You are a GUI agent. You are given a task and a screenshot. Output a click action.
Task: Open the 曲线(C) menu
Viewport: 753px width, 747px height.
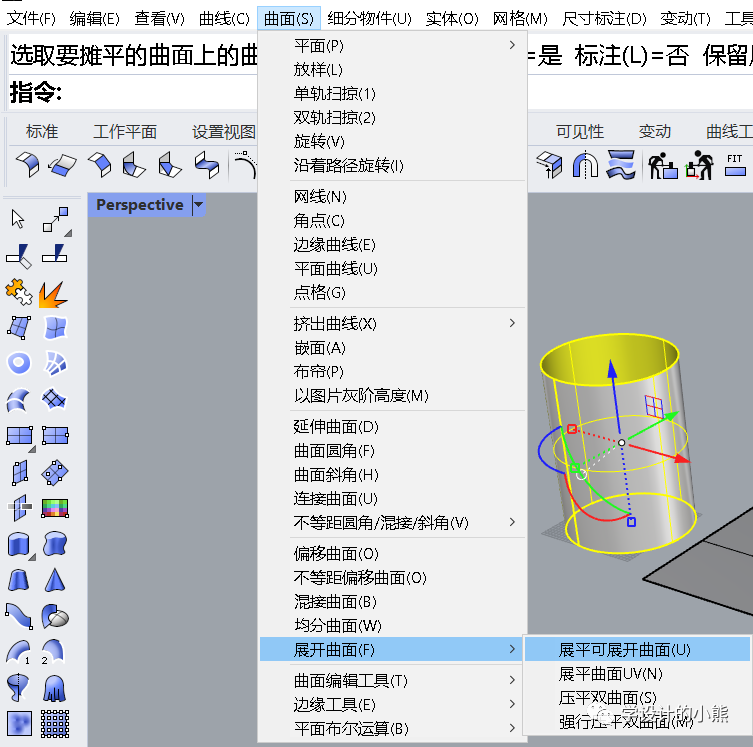pos(224,19)
